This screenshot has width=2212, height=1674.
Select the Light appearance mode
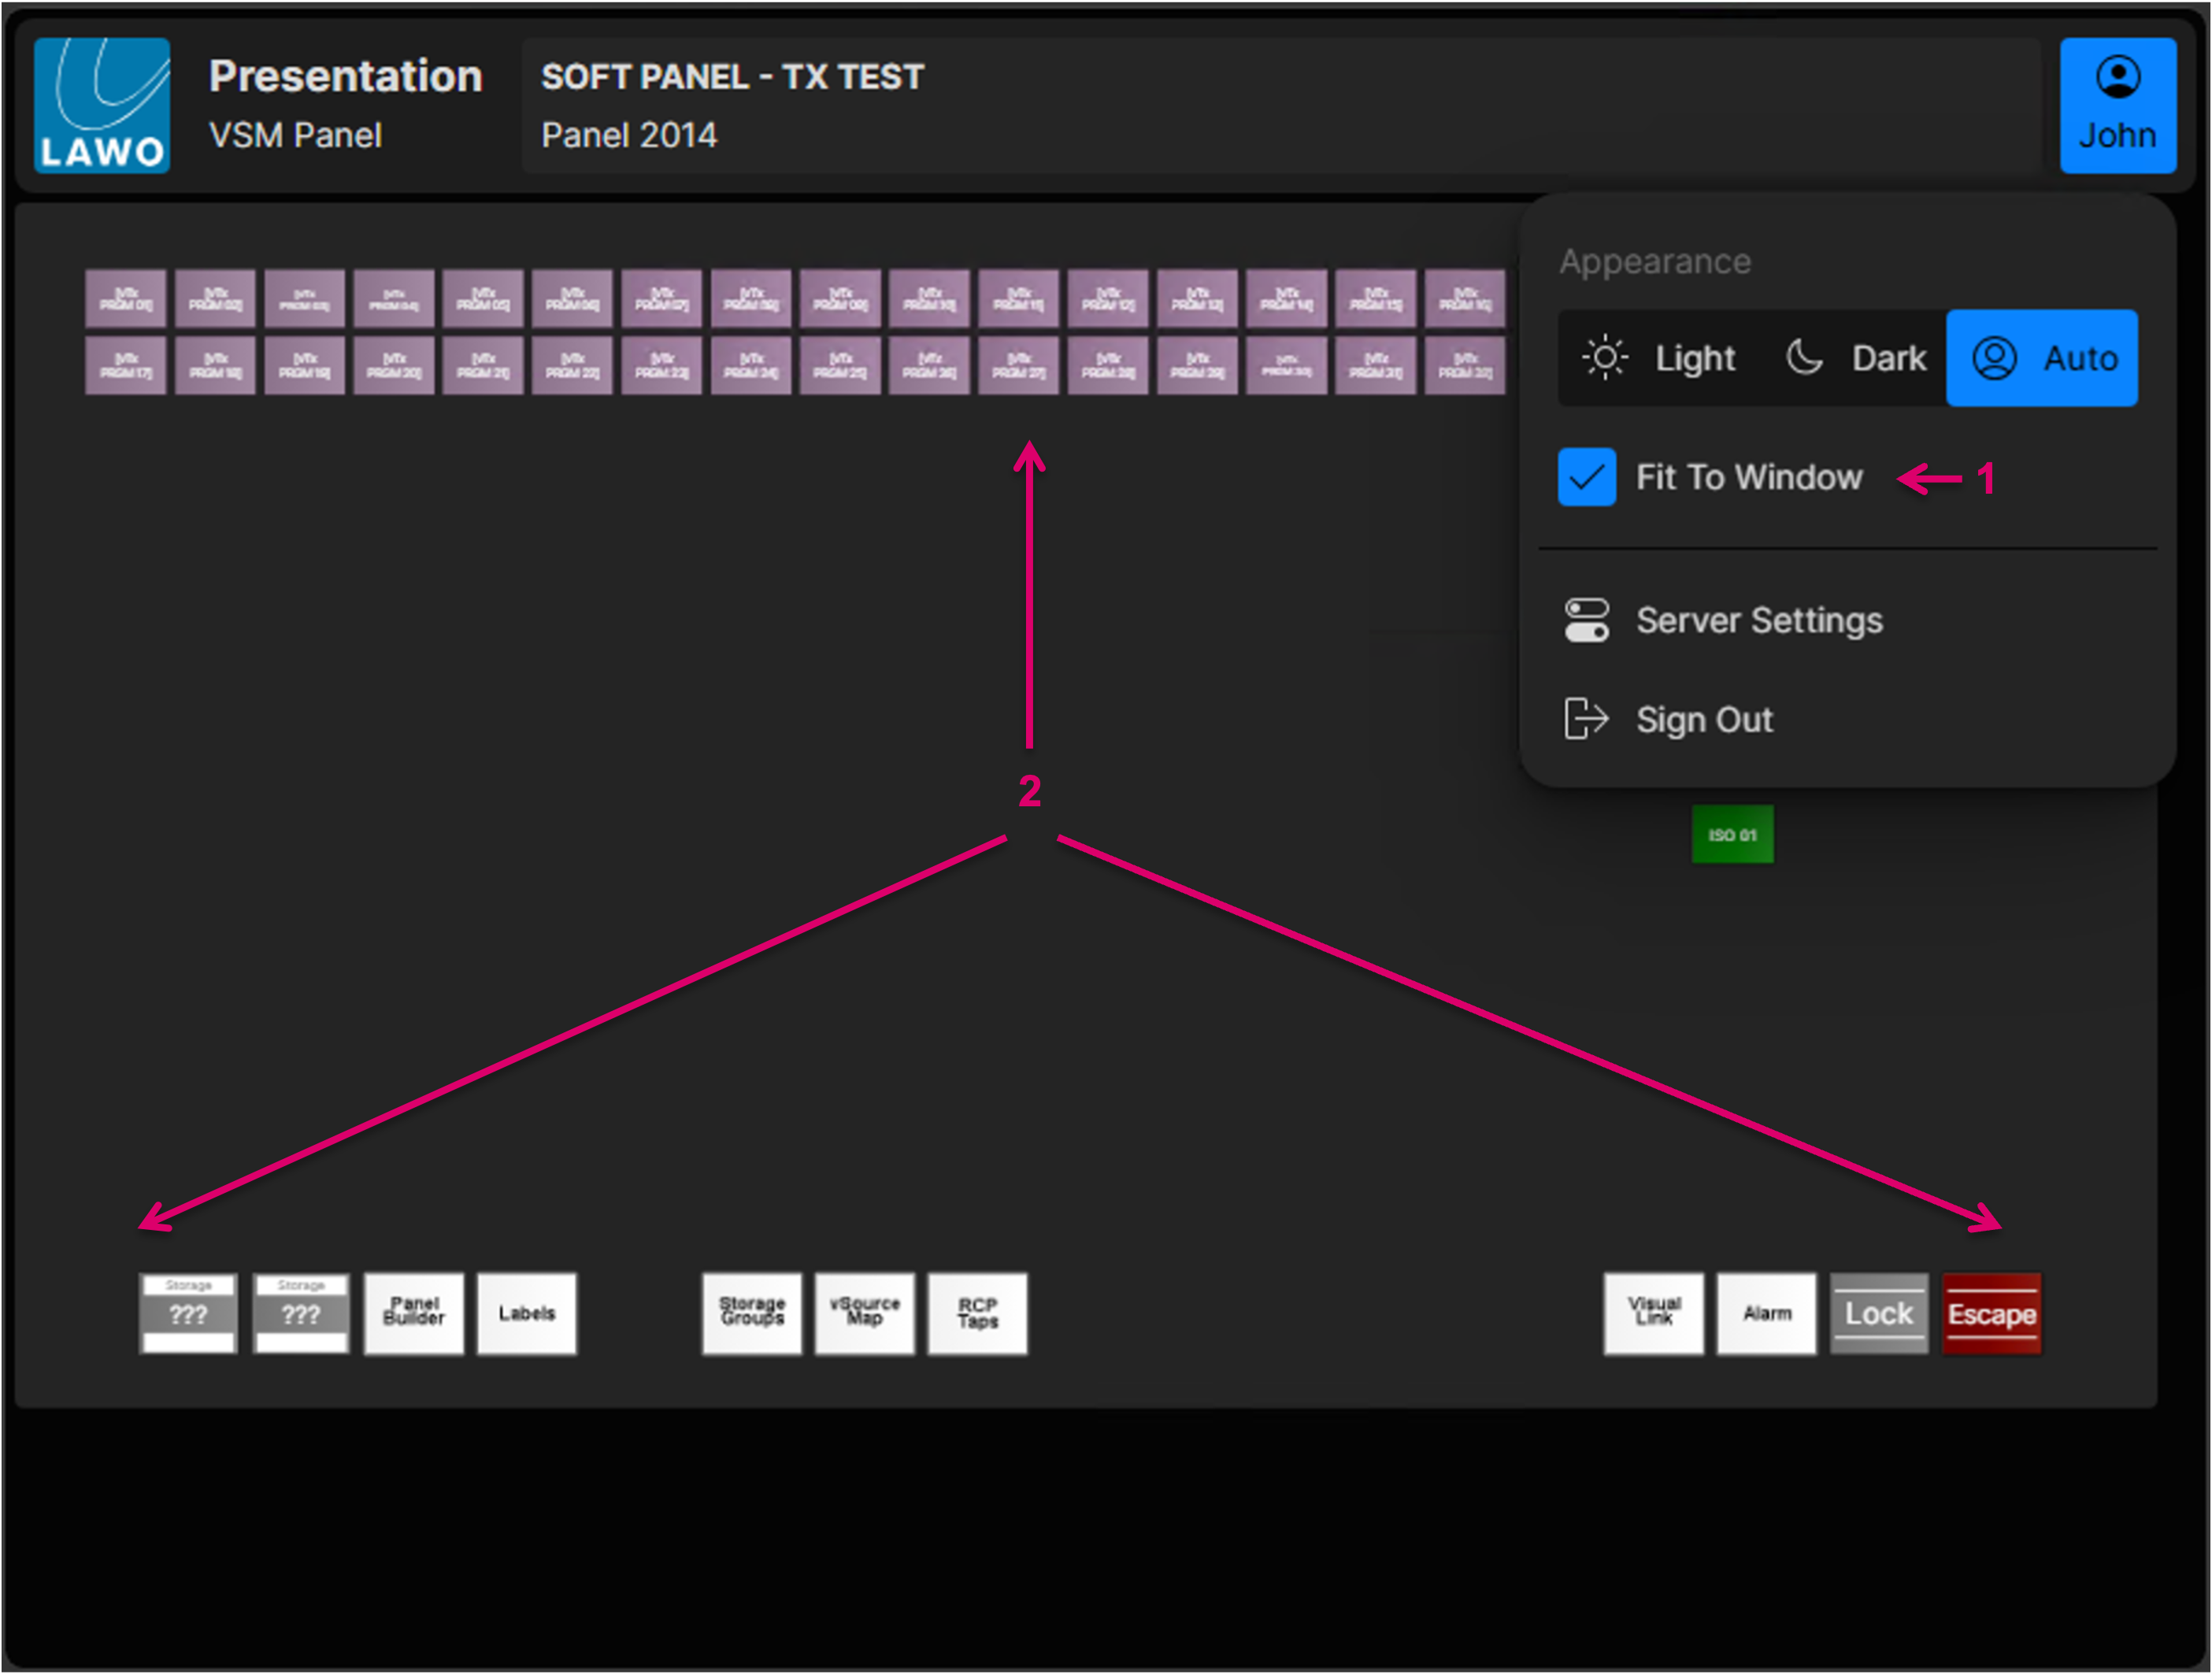click(x=1660, y=358)
